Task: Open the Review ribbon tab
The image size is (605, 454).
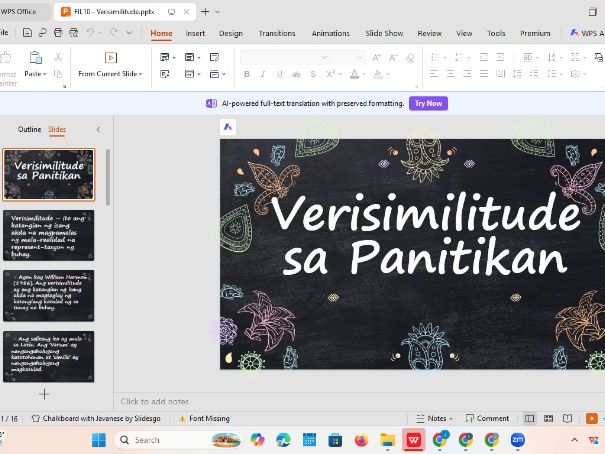Action: point(429,33)
